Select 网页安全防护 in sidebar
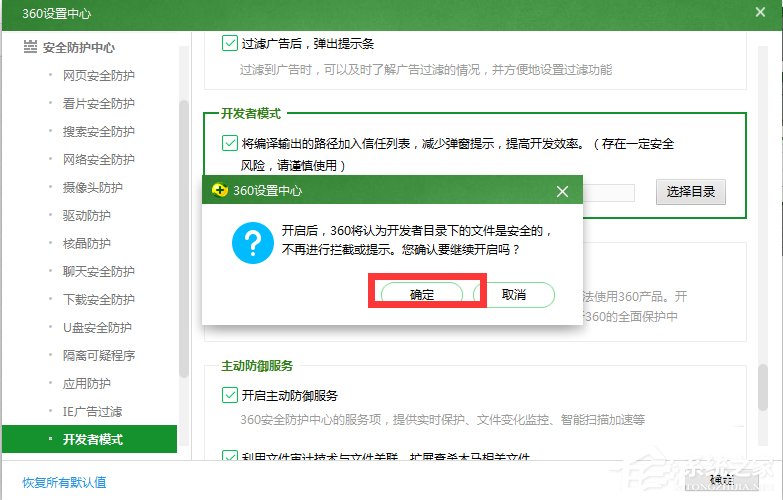The width and height of the screenshot is (783, 500). coord(98,75)
